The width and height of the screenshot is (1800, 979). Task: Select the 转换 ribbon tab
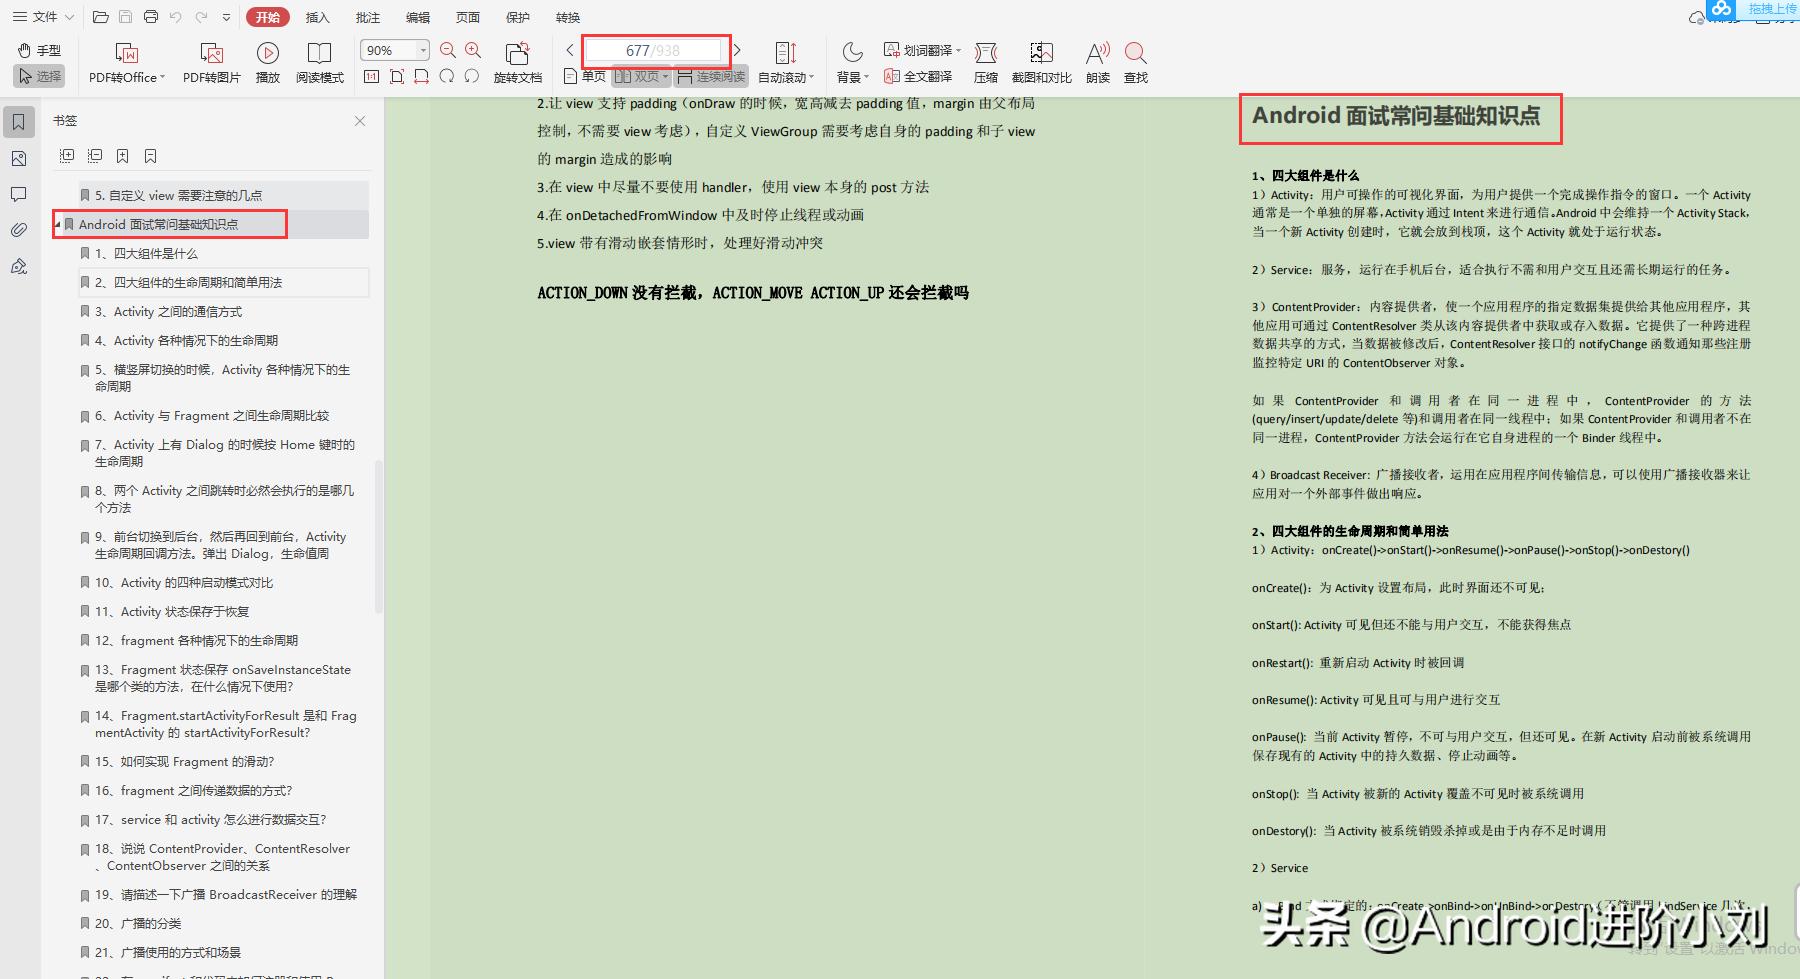coord(568,17)
